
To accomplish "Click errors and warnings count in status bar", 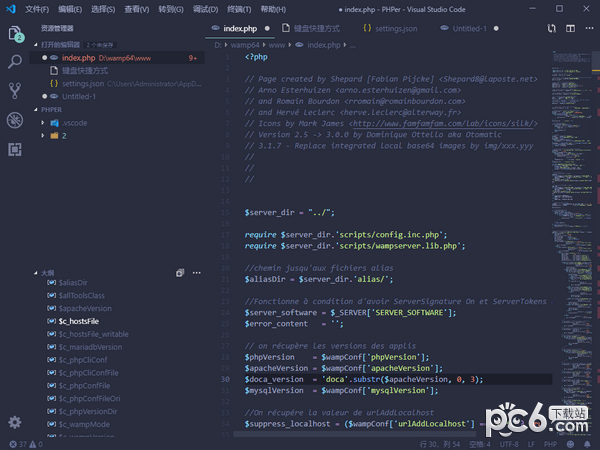I will [26, 444].
